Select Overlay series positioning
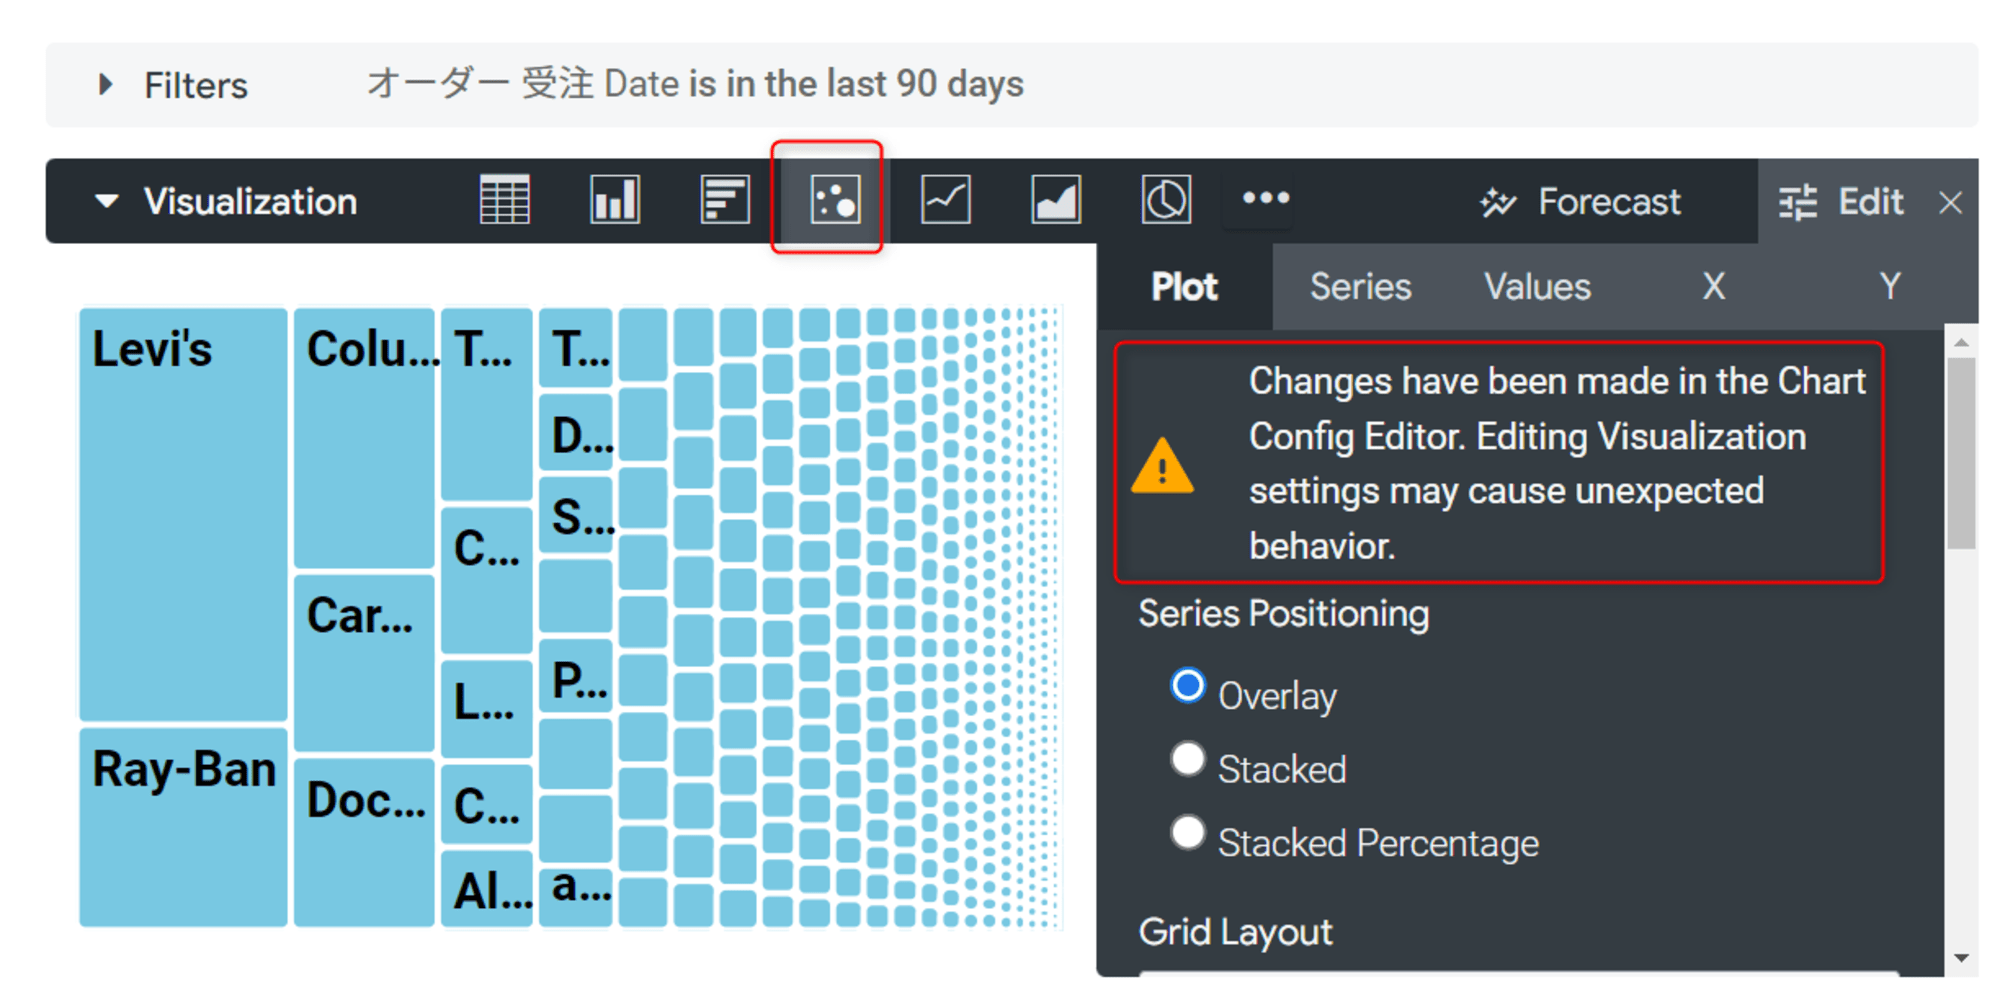The image size is (2000, 995). point(1188,686)
